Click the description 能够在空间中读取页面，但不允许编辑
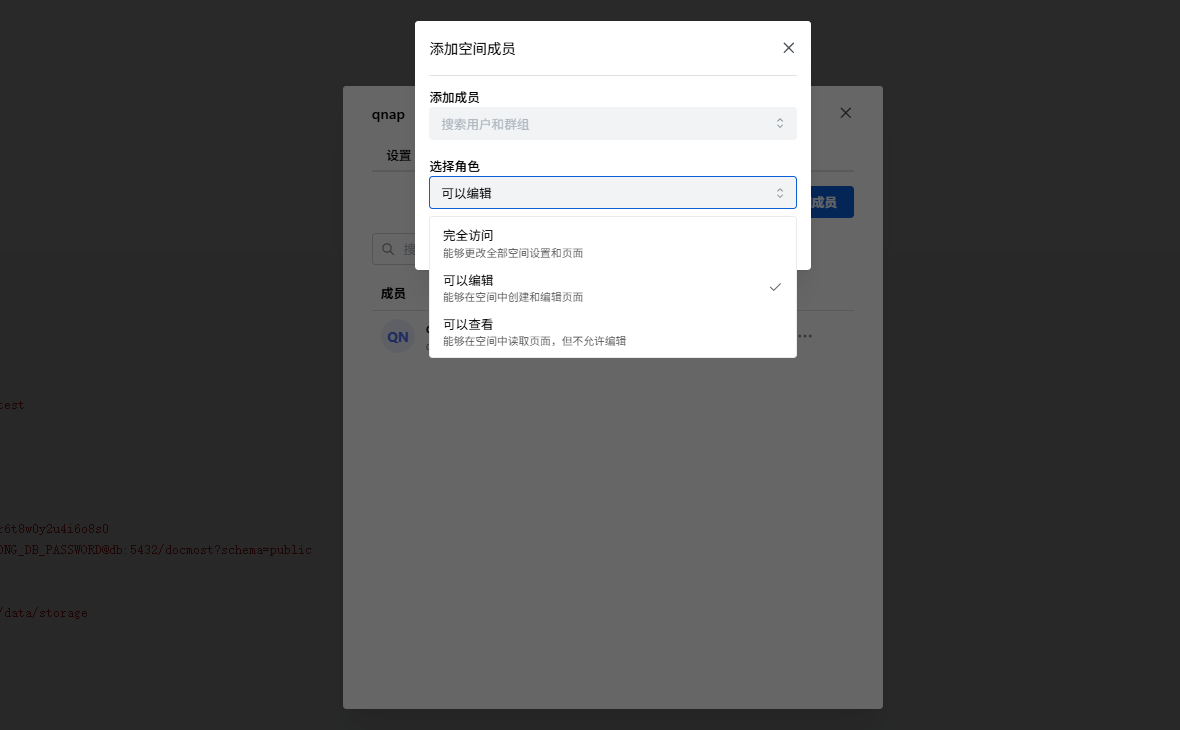 tap(534, 342)
